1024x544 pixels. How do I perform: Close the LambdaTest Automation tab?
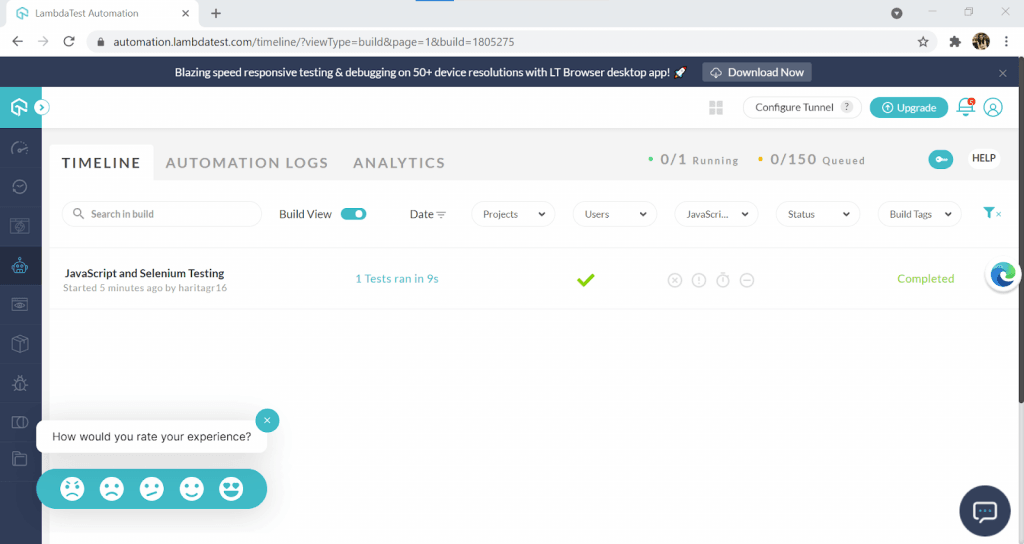[x=185, y=13]
